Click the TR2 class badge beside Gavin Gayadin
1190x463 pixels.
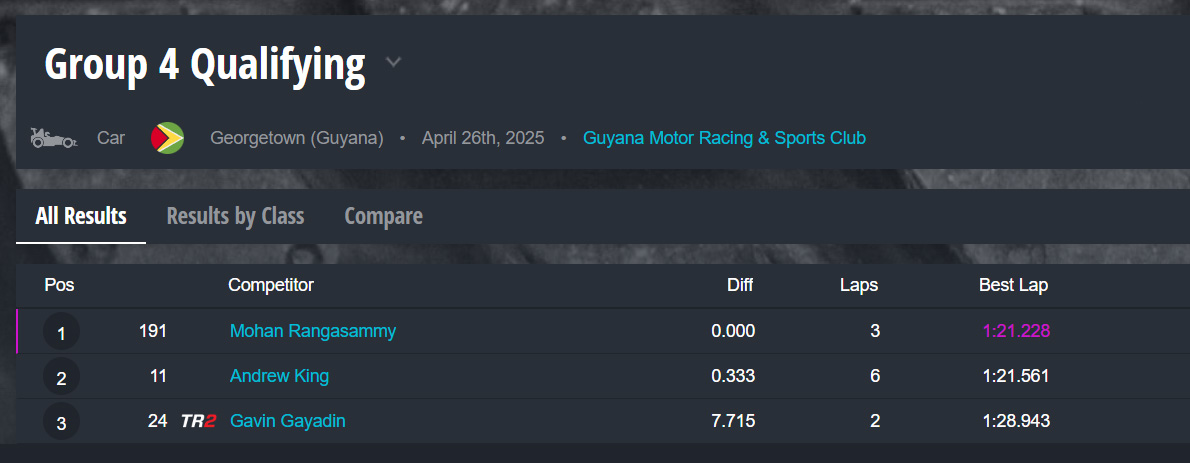pyautogui.click(x=198, y=422)
